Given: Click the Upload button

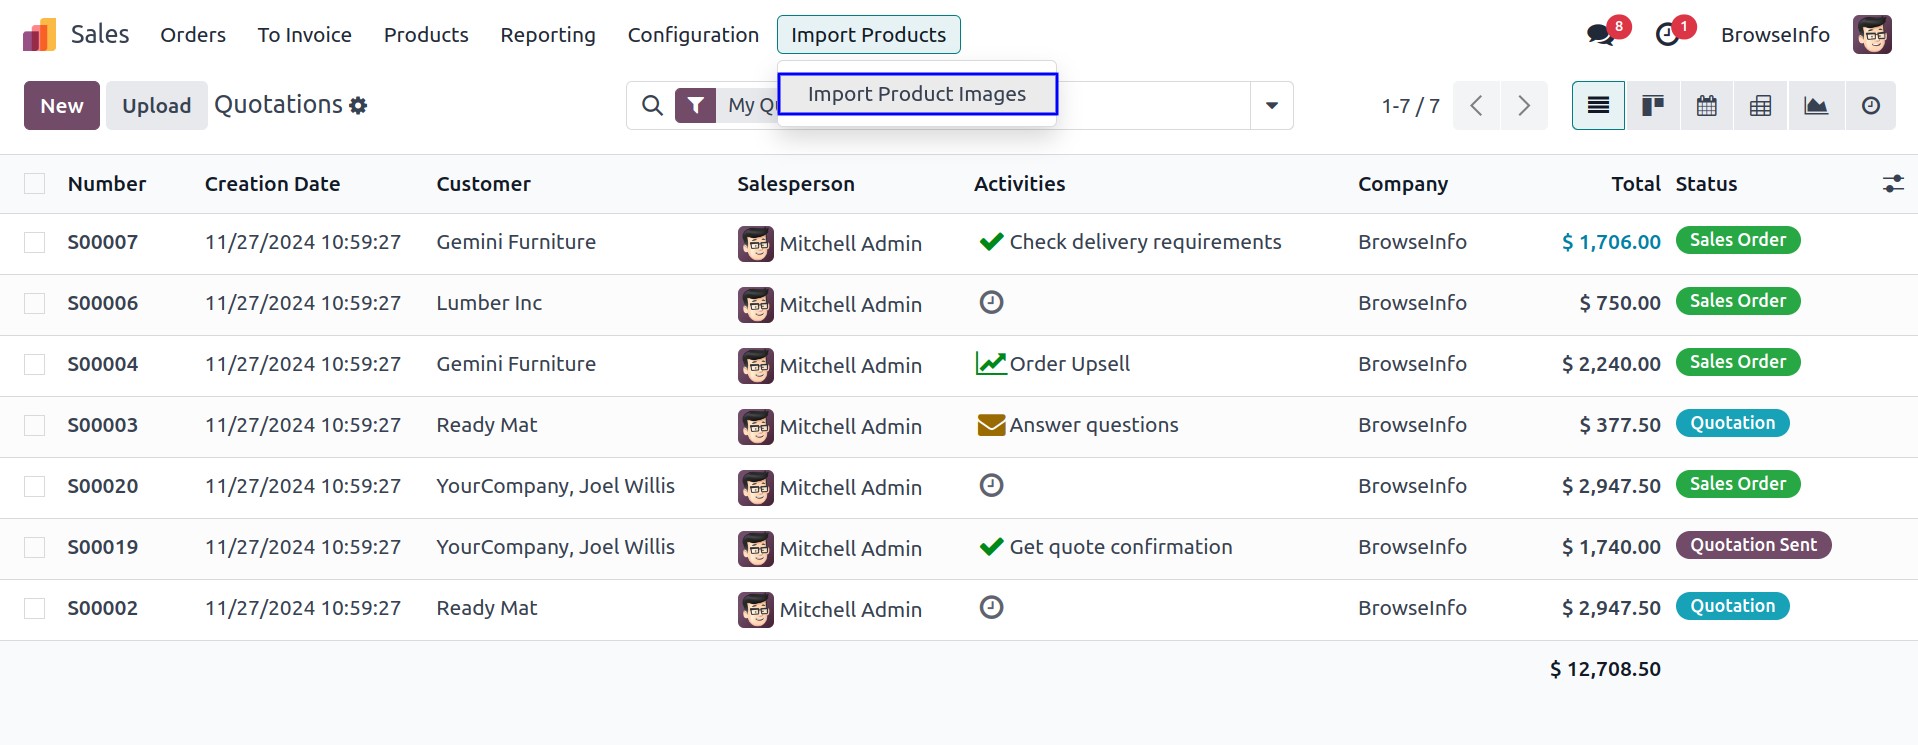Looking at the screenshot, I should pyautogui.click(x=156, y=106).
